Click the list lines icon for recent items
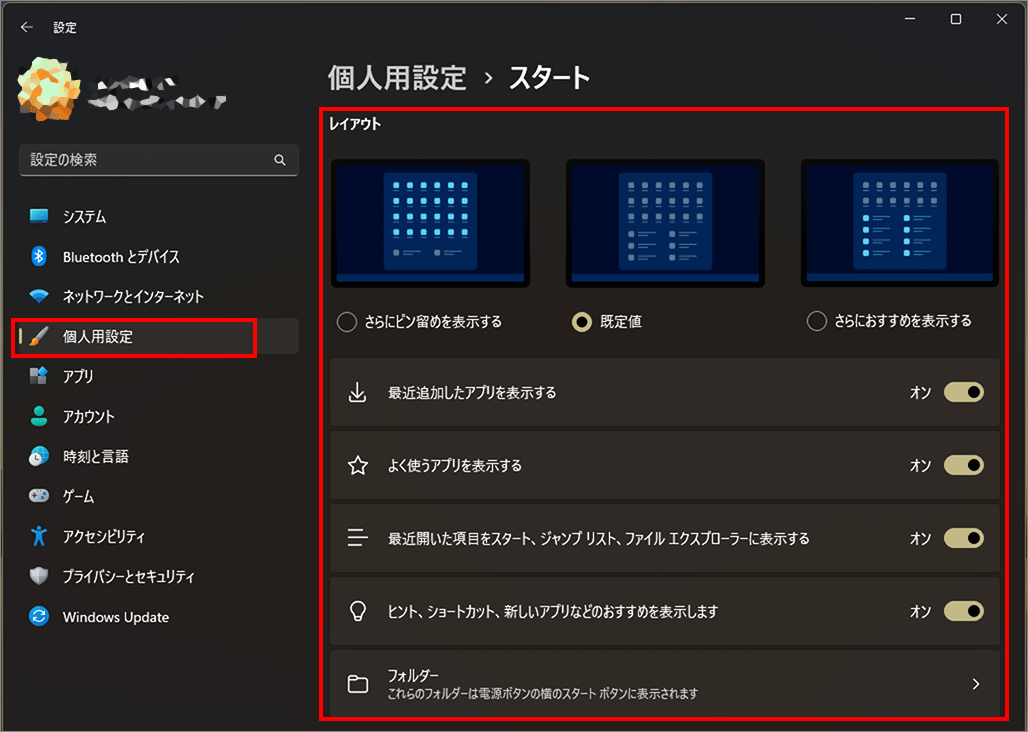This screenshot has height=732, width=1028. (357, 538)
